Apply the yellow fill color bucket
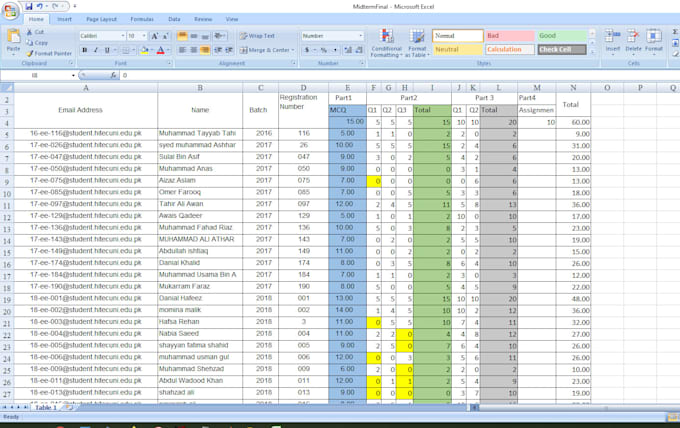 144,50
